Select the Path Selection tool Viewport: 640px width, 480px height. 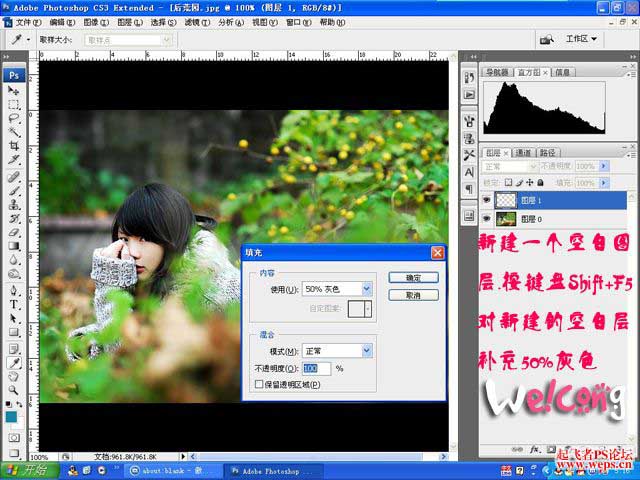click(x=13, y=318)
